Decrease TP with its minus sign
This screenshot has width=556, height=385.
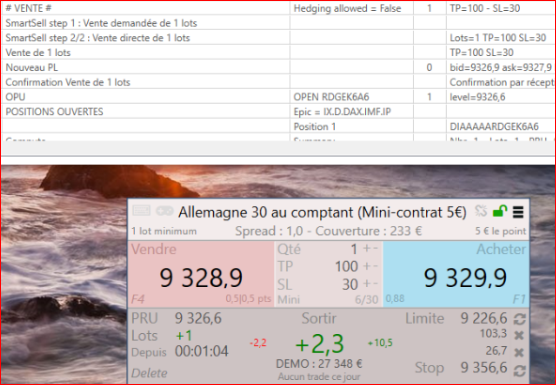point(375,266)
